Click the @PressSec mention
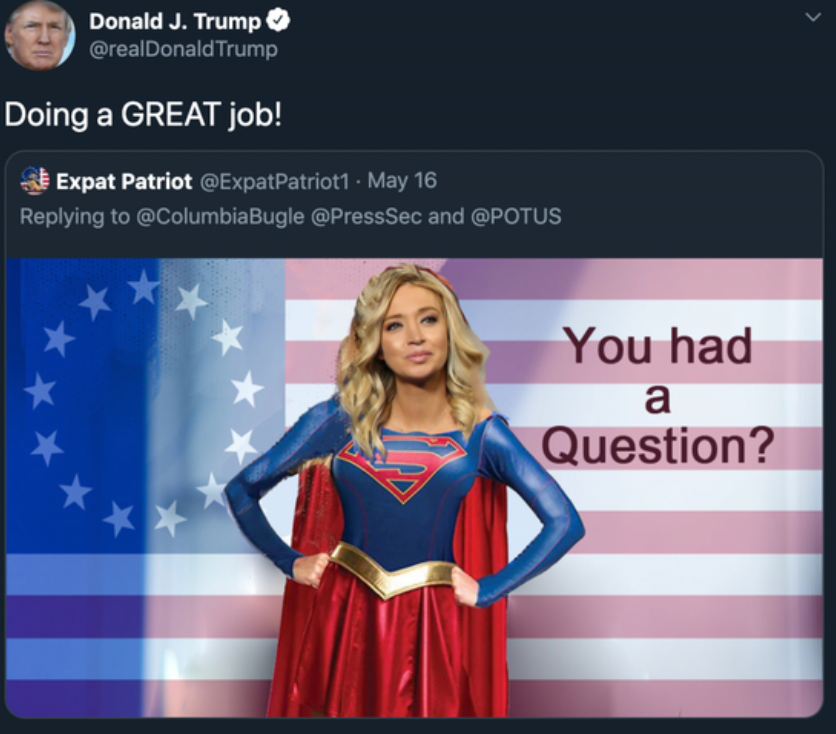 point(366,216)
